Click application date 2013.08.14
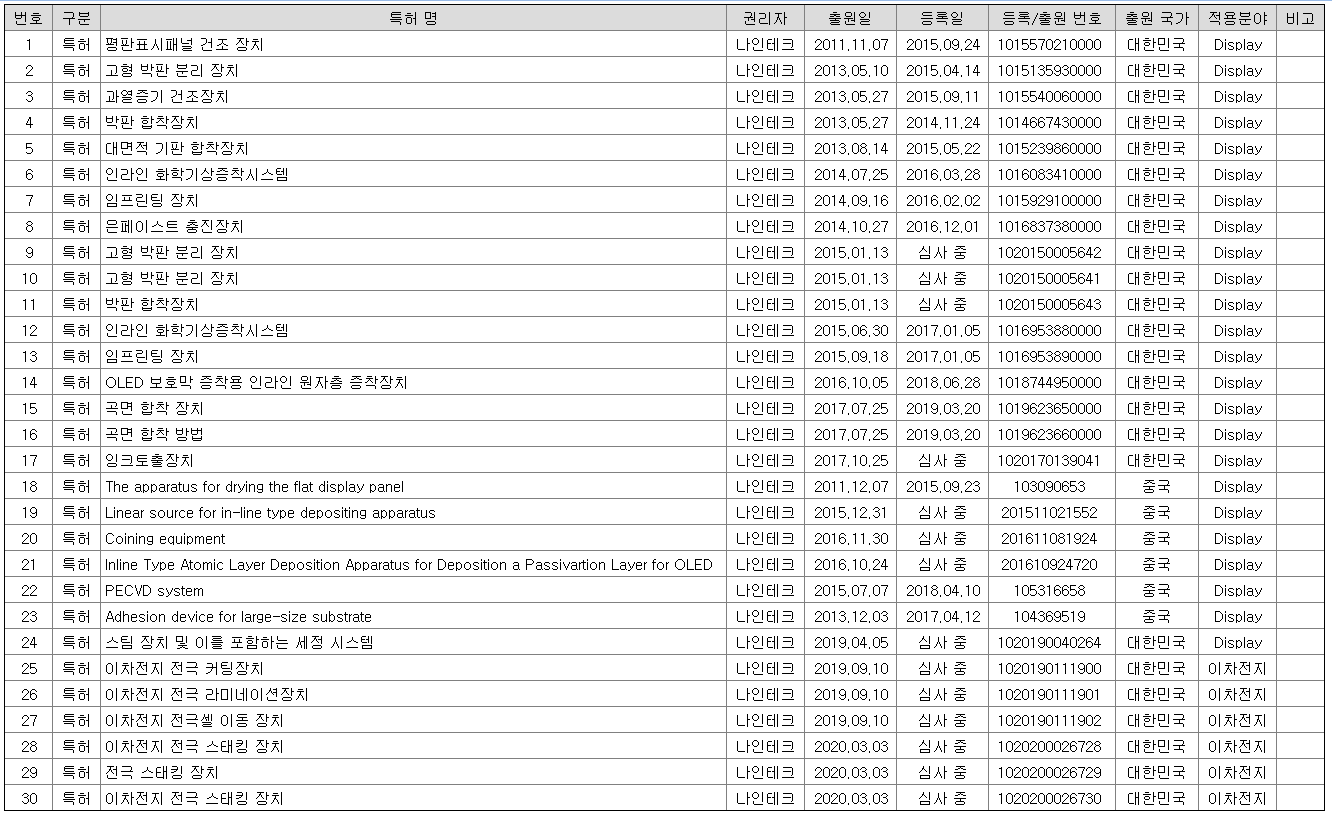This screenshot has height=818, width=1332. 850,148
